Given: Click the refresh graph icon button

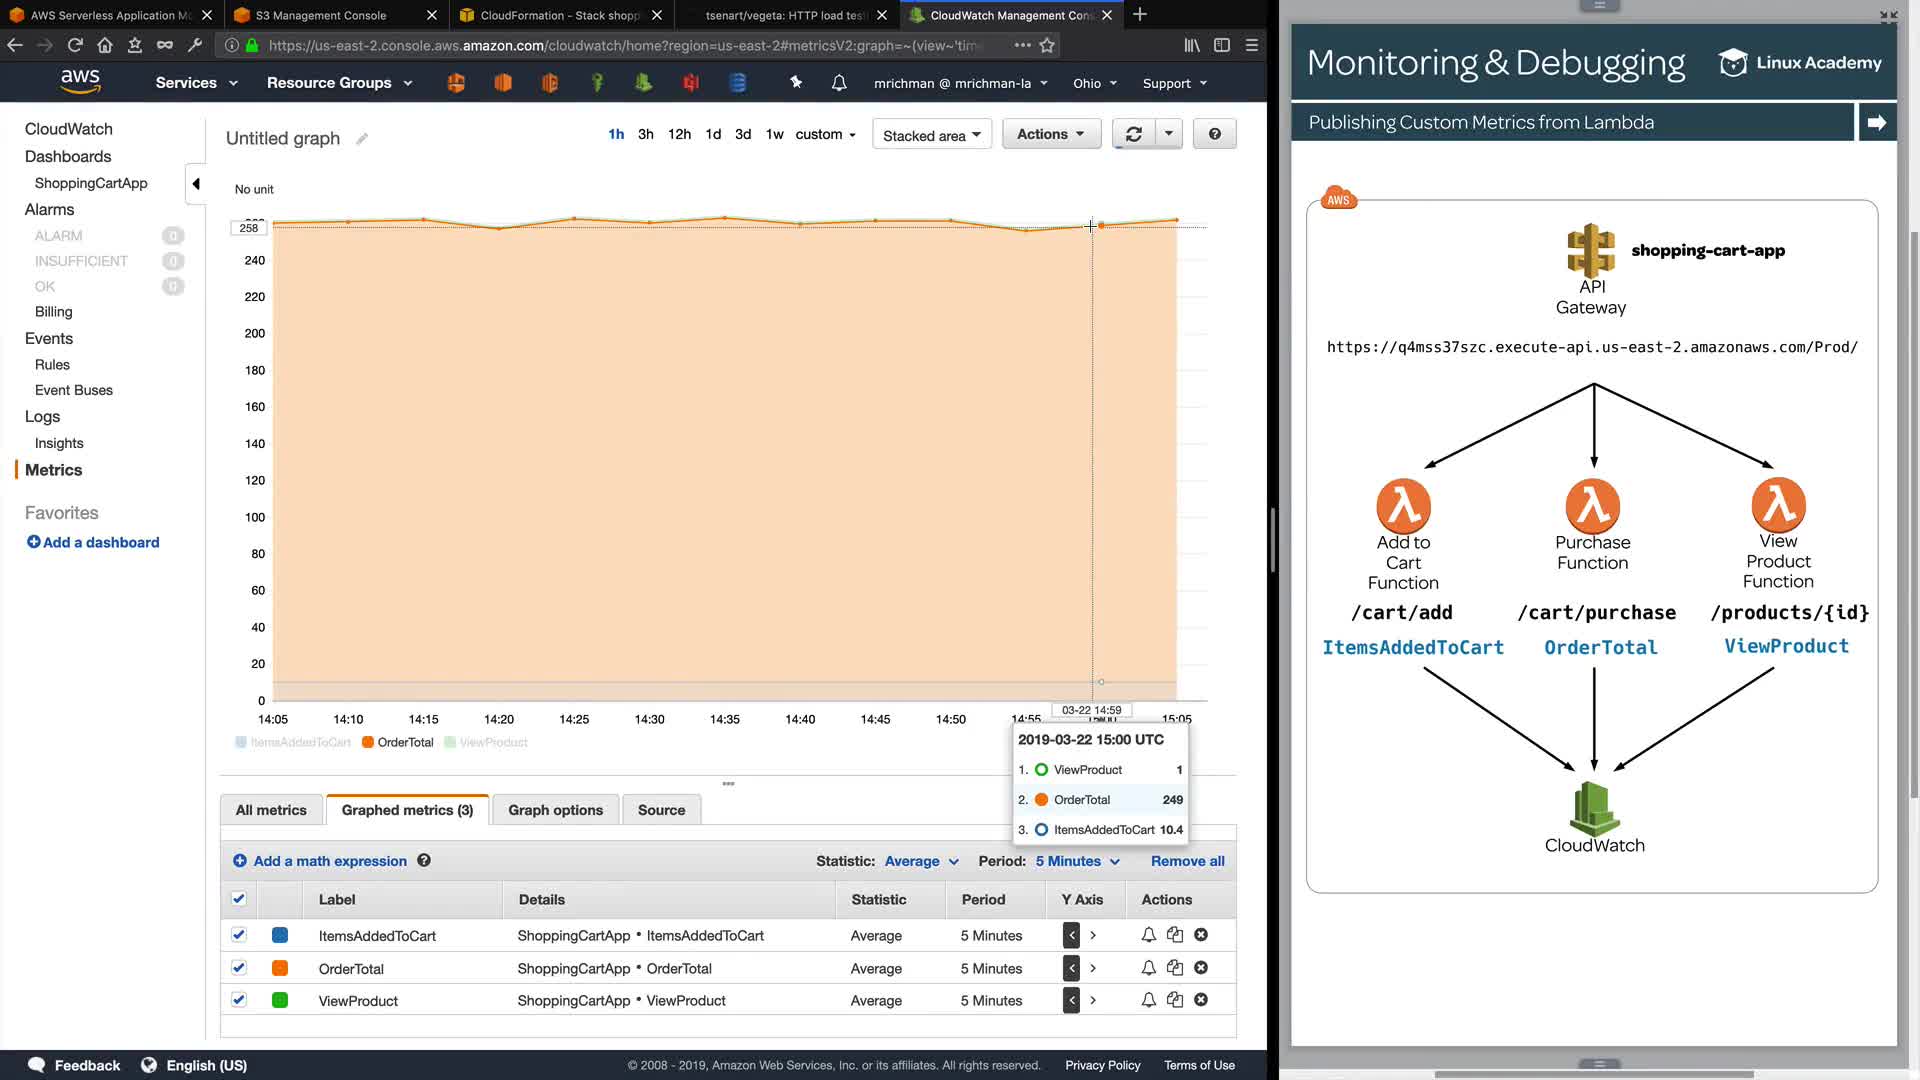Looking at the screenshot, I should 1133,134.
